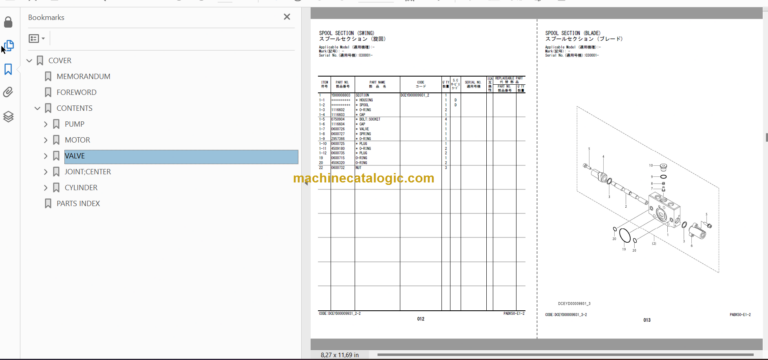This screenshot has height=360, width=768.
Task: Go to the JOINT;CENTER bookmark
Action: (88, 172)
